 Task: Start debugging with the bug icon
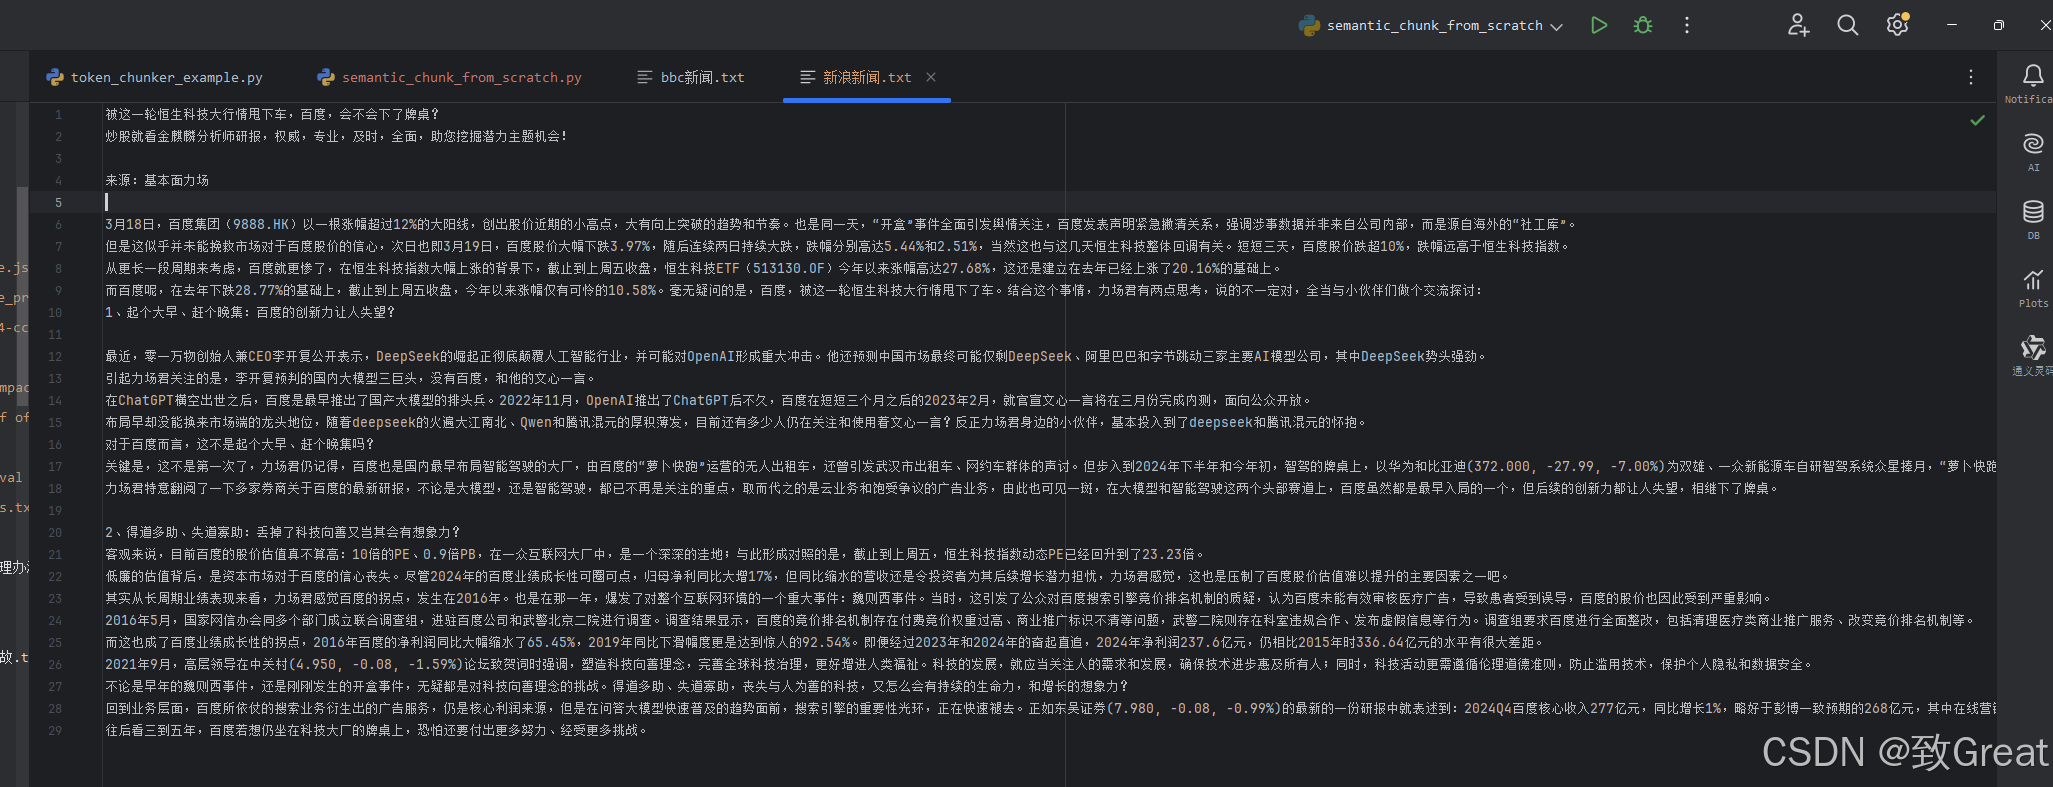click(x=1643, y=25)
